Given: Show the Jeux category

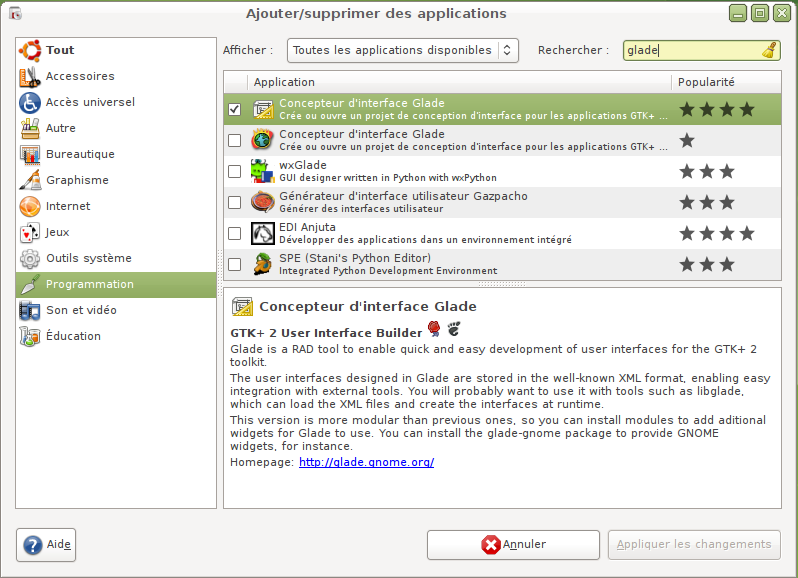Looking at the screenshot, I should click(x=116, y=232).
